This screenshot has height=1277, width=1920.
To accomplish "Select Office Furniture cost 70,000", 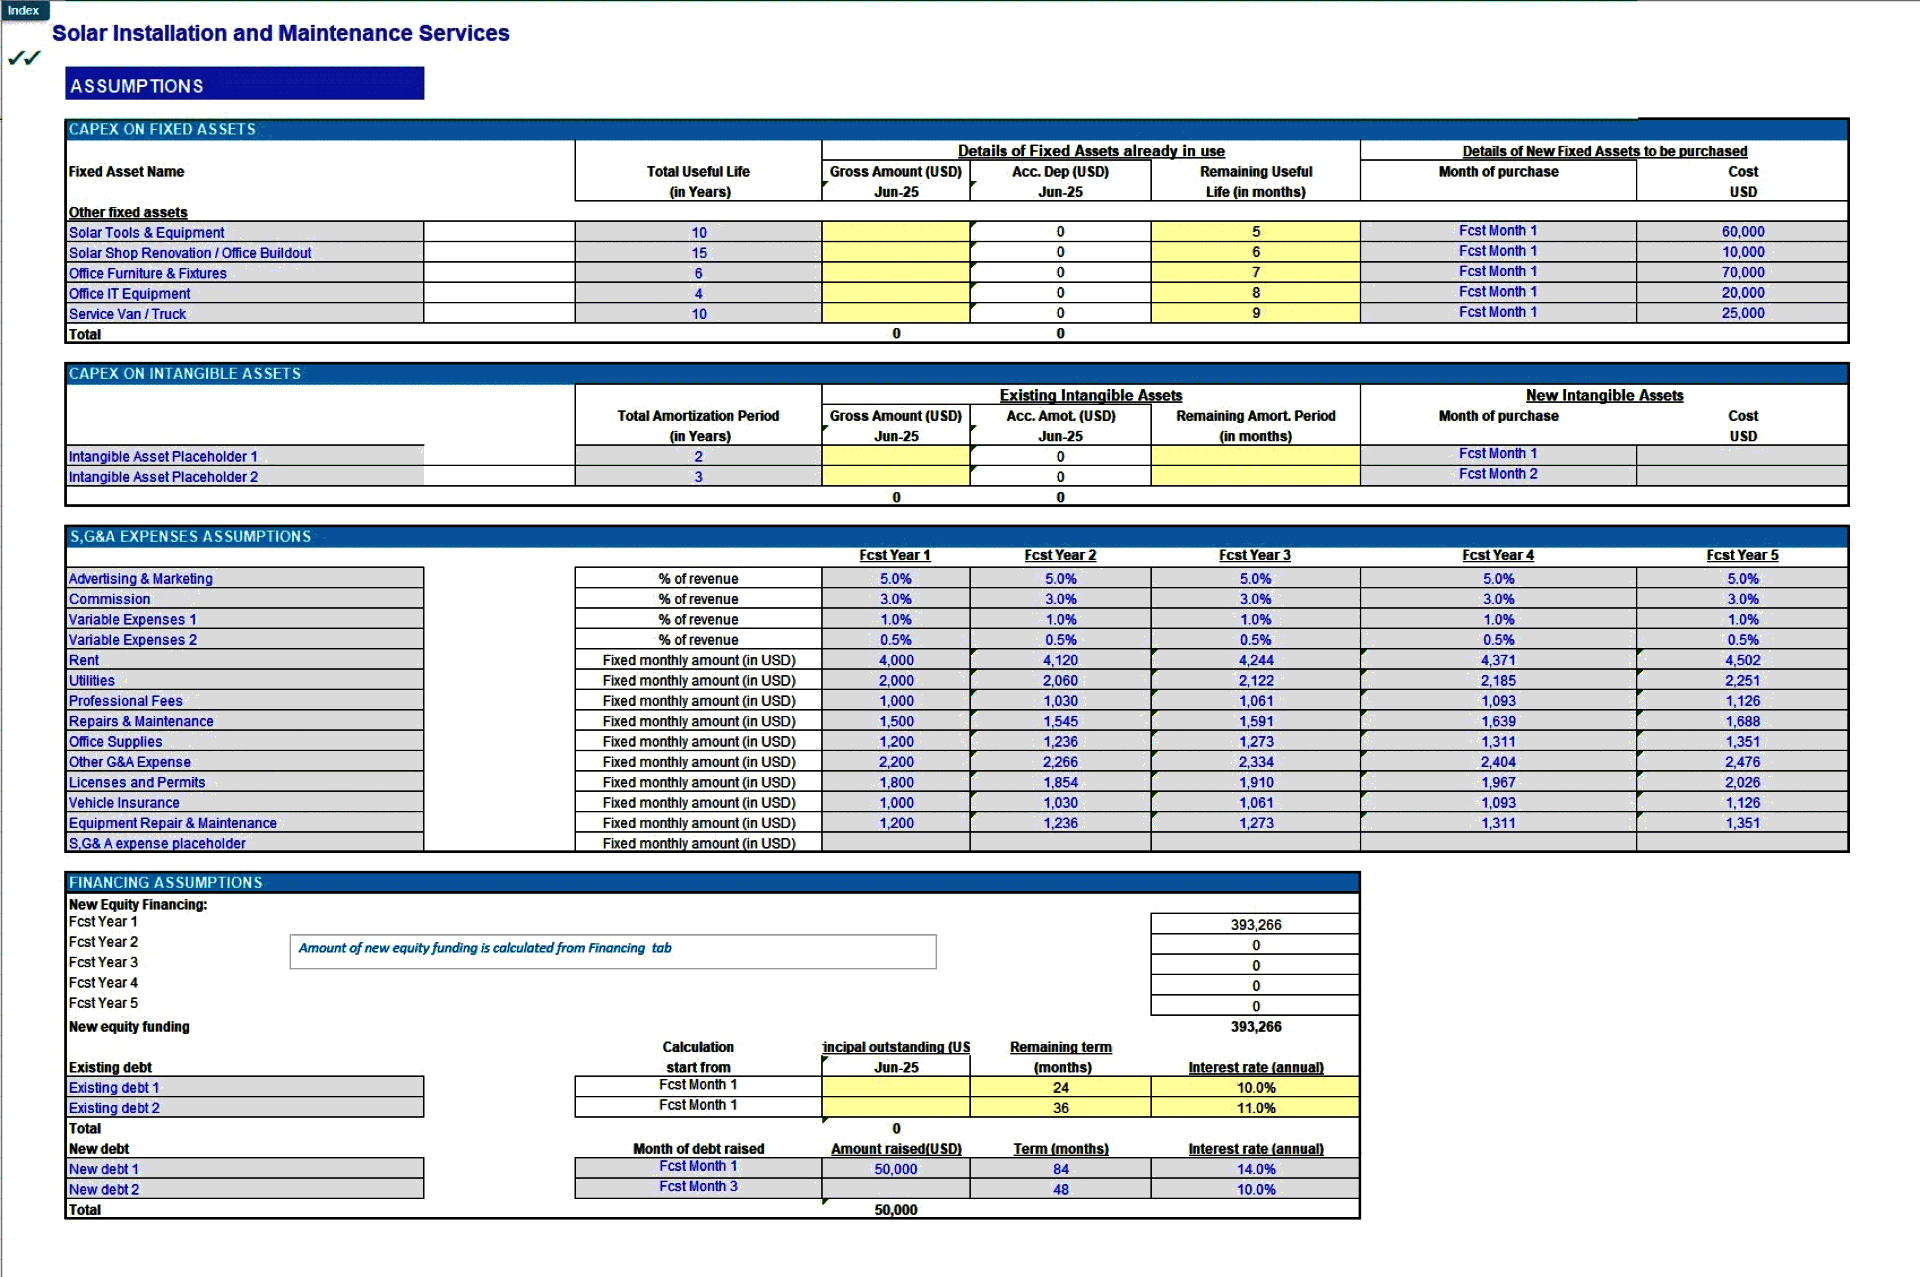I will tap(1742, 273).
